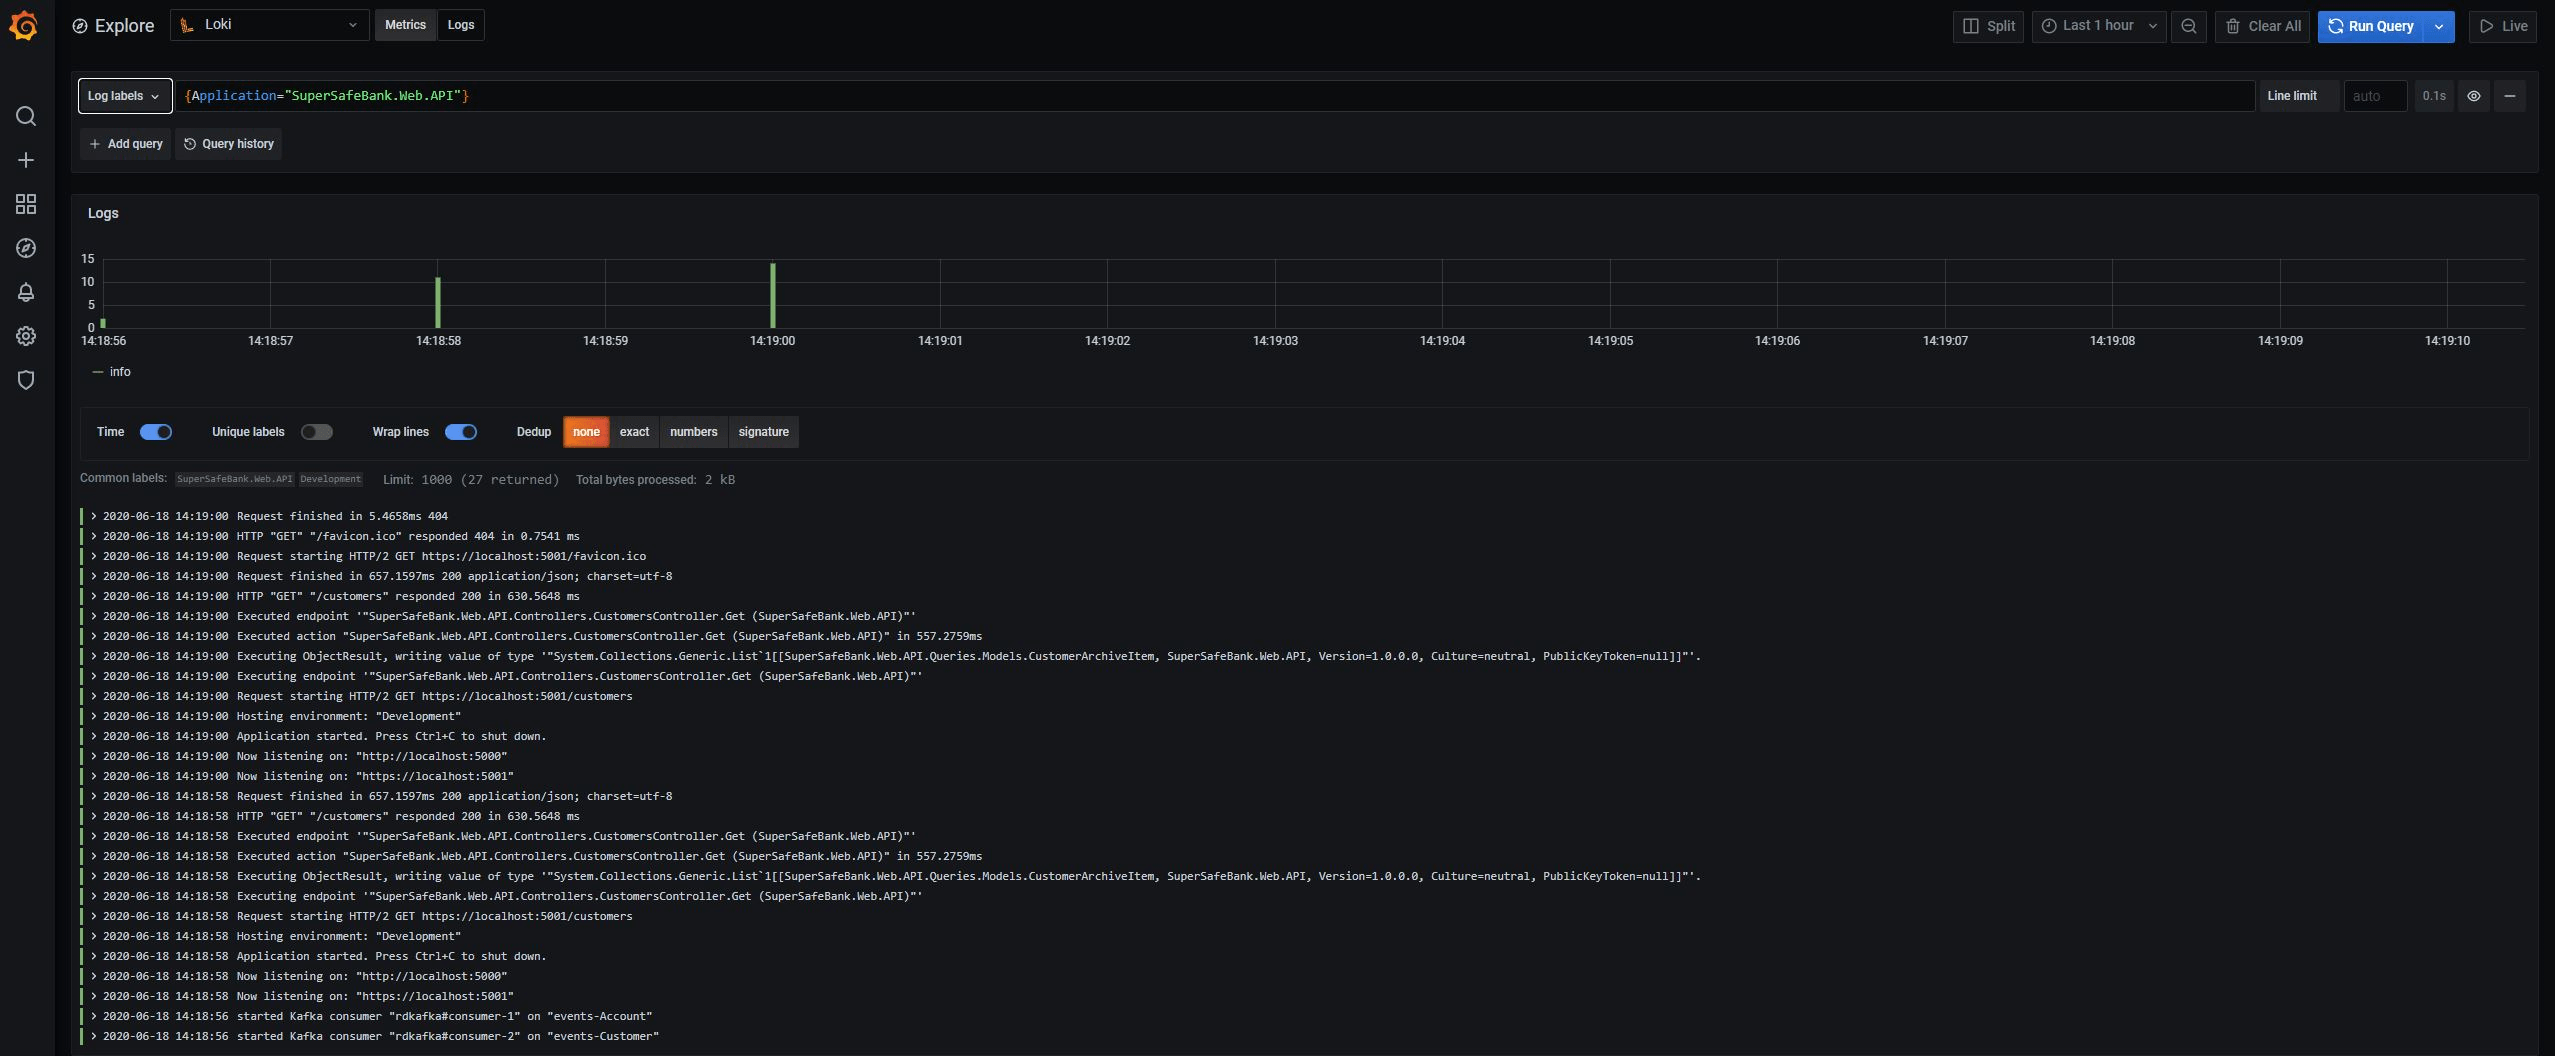Click the Line limit input field
This screenshot has width=2555, height=1056.
tap(2374, 96)
